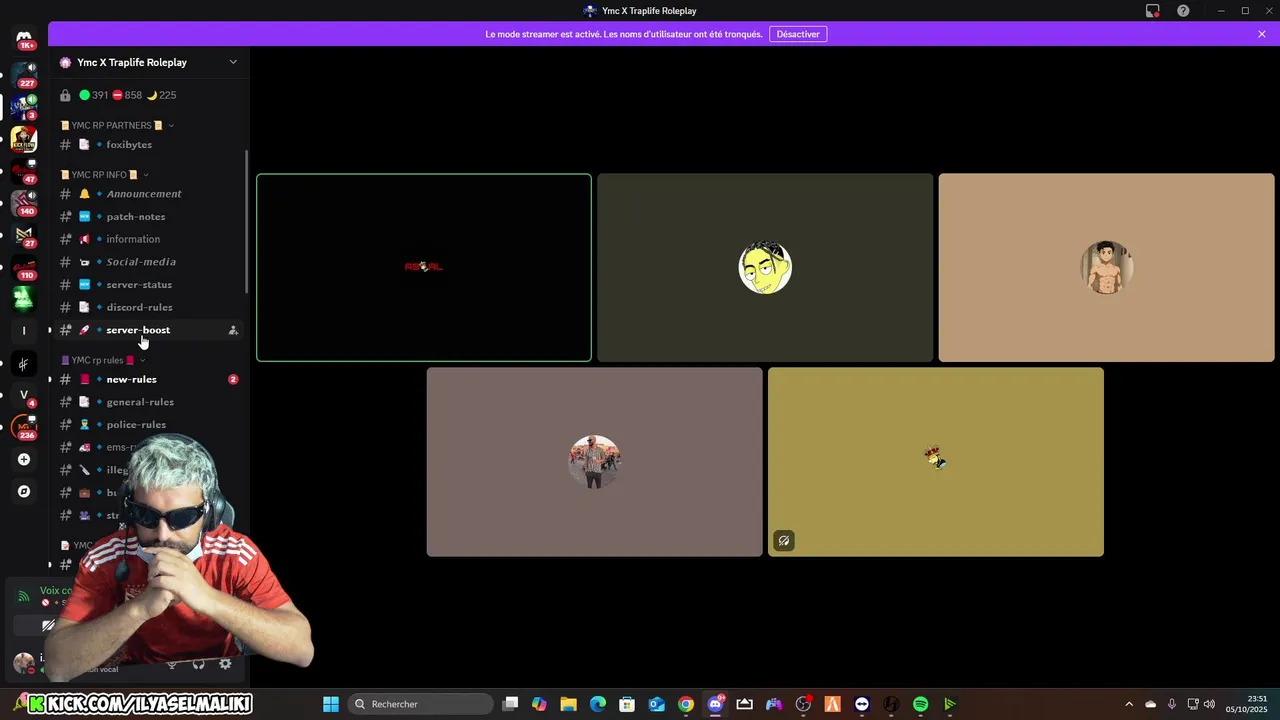
Task: Open the server icon with 236 badge
Action: (x=24, y=427)
